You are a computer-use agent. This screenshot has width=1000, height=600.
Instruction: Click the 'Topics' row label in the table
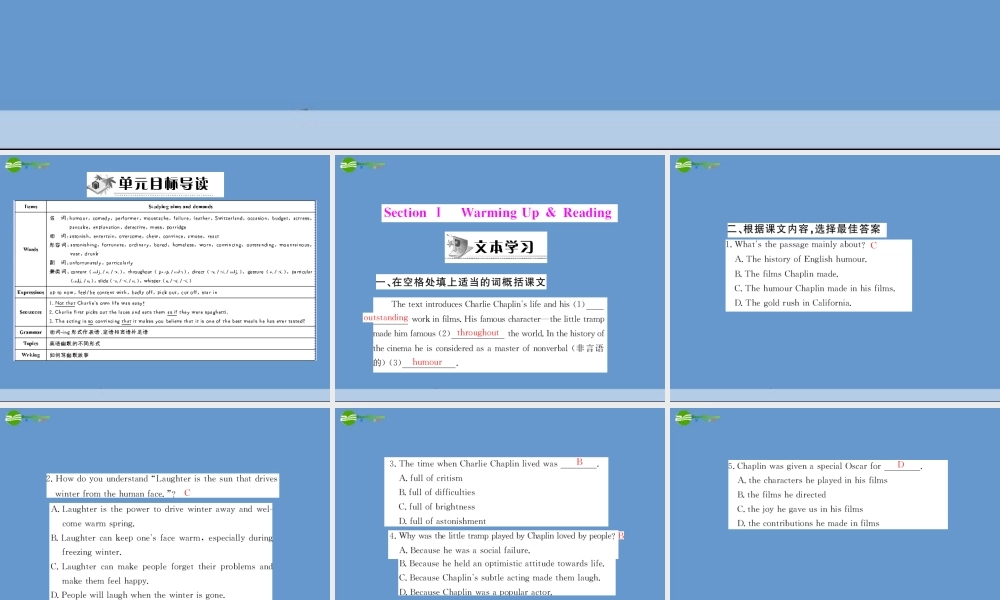tap(31, 343)
